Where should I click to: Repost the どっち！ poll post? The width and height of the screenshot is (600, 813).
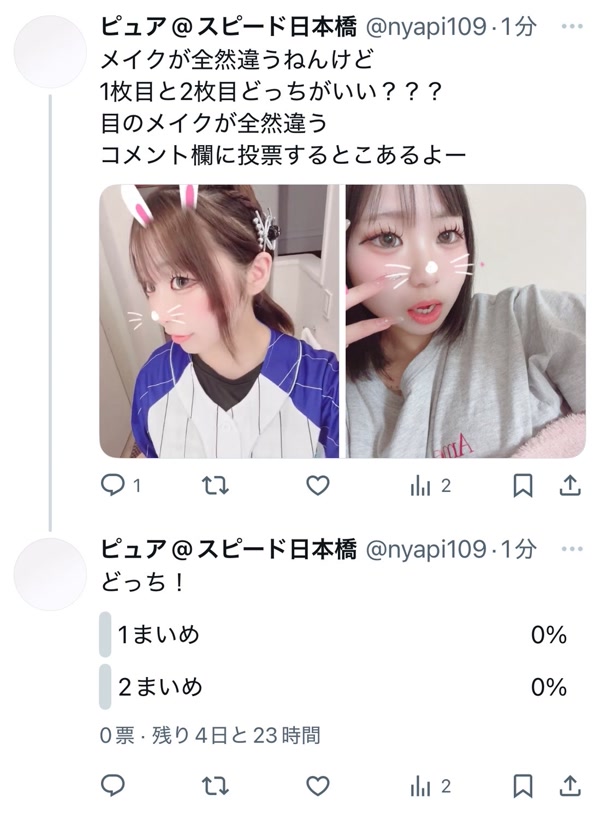[215, 787]
